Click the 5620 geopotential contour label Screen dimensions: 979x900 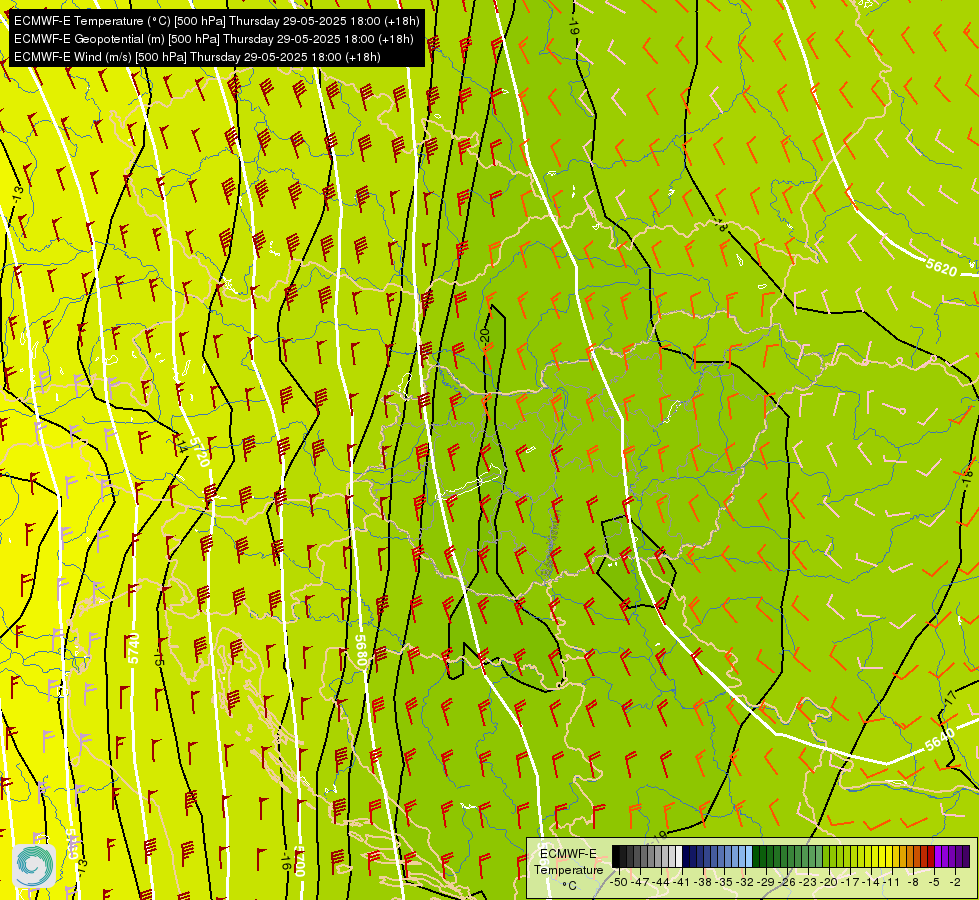point(942,267)
